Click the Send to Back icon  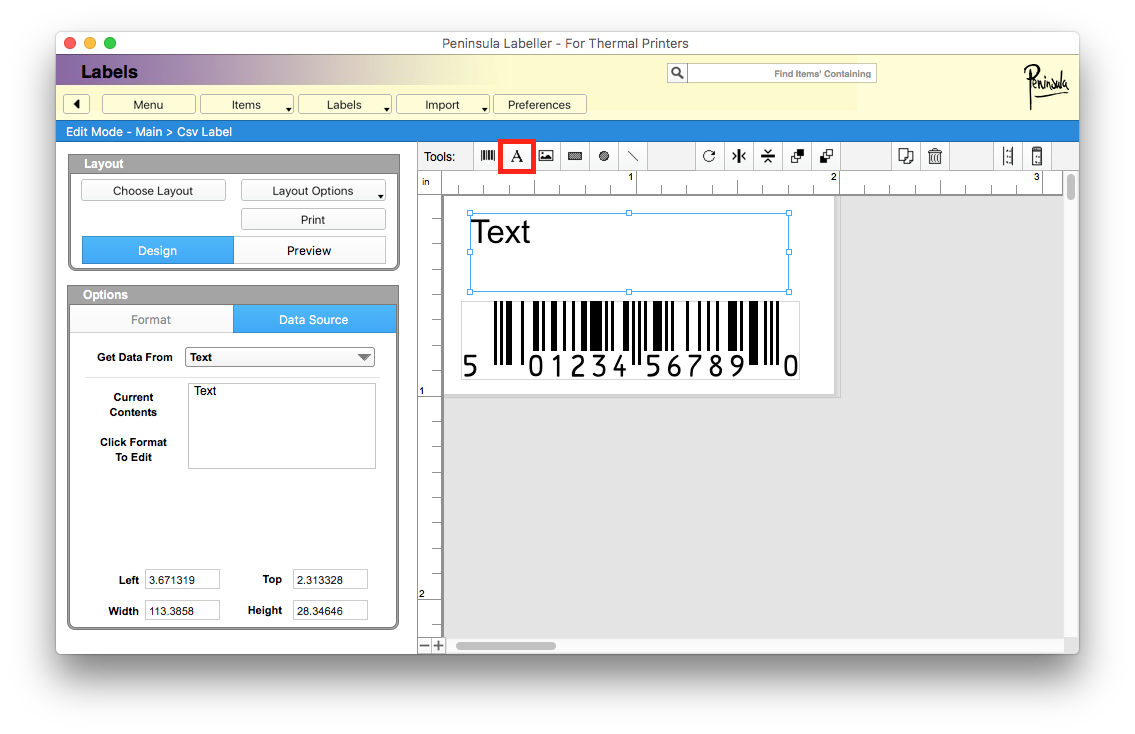point(826,156)
